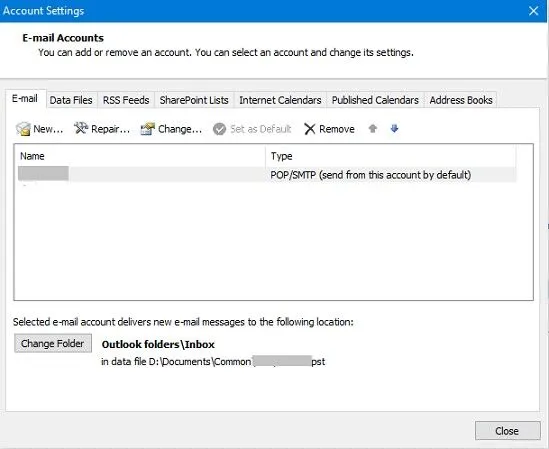The height and width of the screenshot is (449, 549).
Task: Select the SharePoint Lists tab
Action: pos(194,100)
